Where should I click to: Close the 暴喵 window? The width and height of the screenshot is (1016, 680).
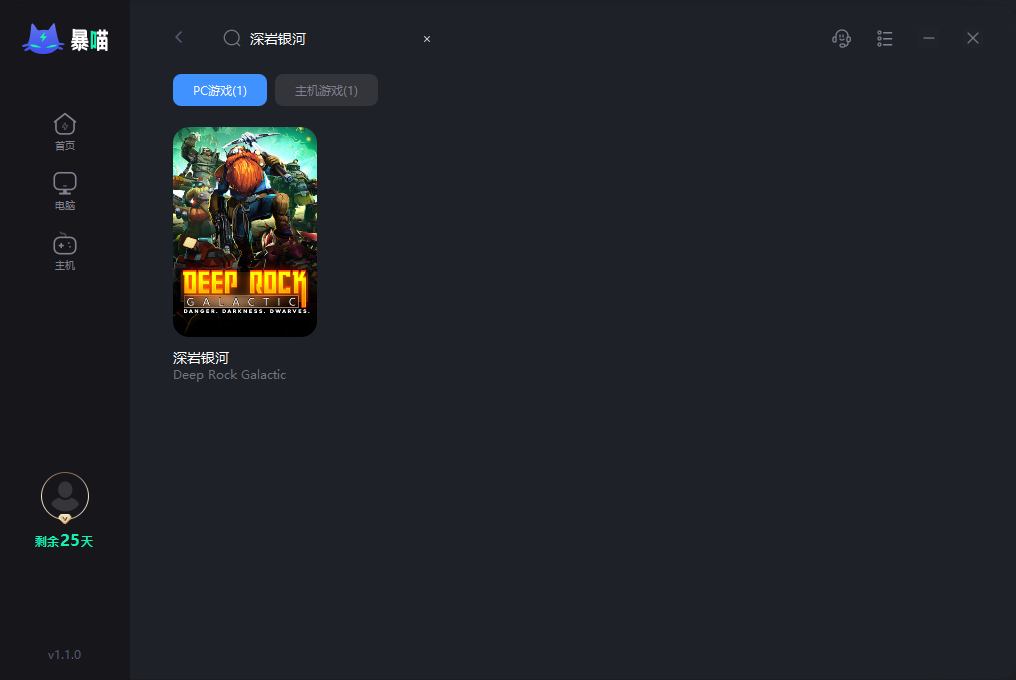click(x=973, y=38)
